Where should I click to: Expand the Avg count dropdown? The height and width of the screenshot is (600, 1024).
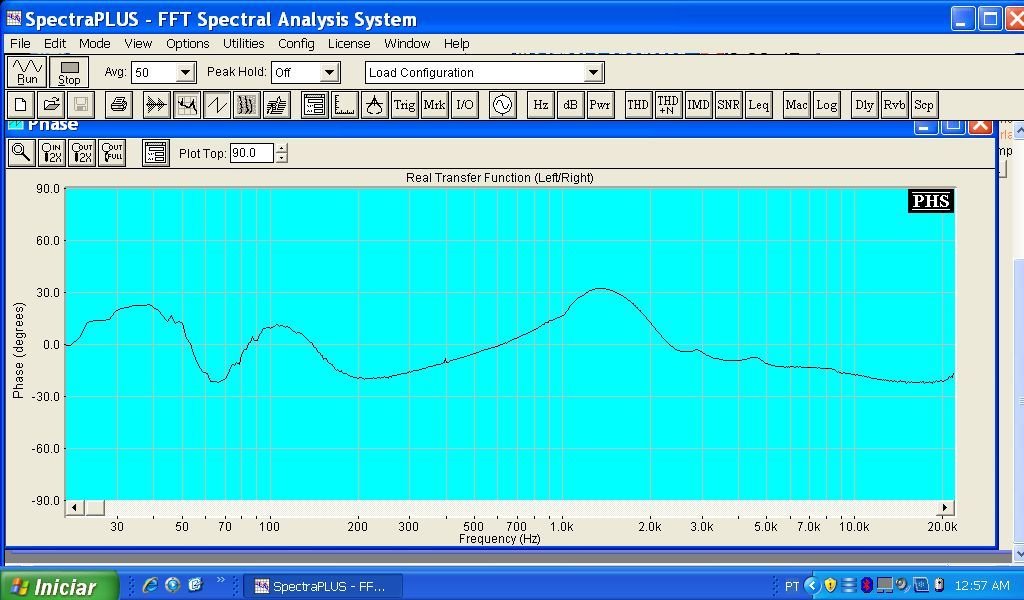tap(185, 73)
